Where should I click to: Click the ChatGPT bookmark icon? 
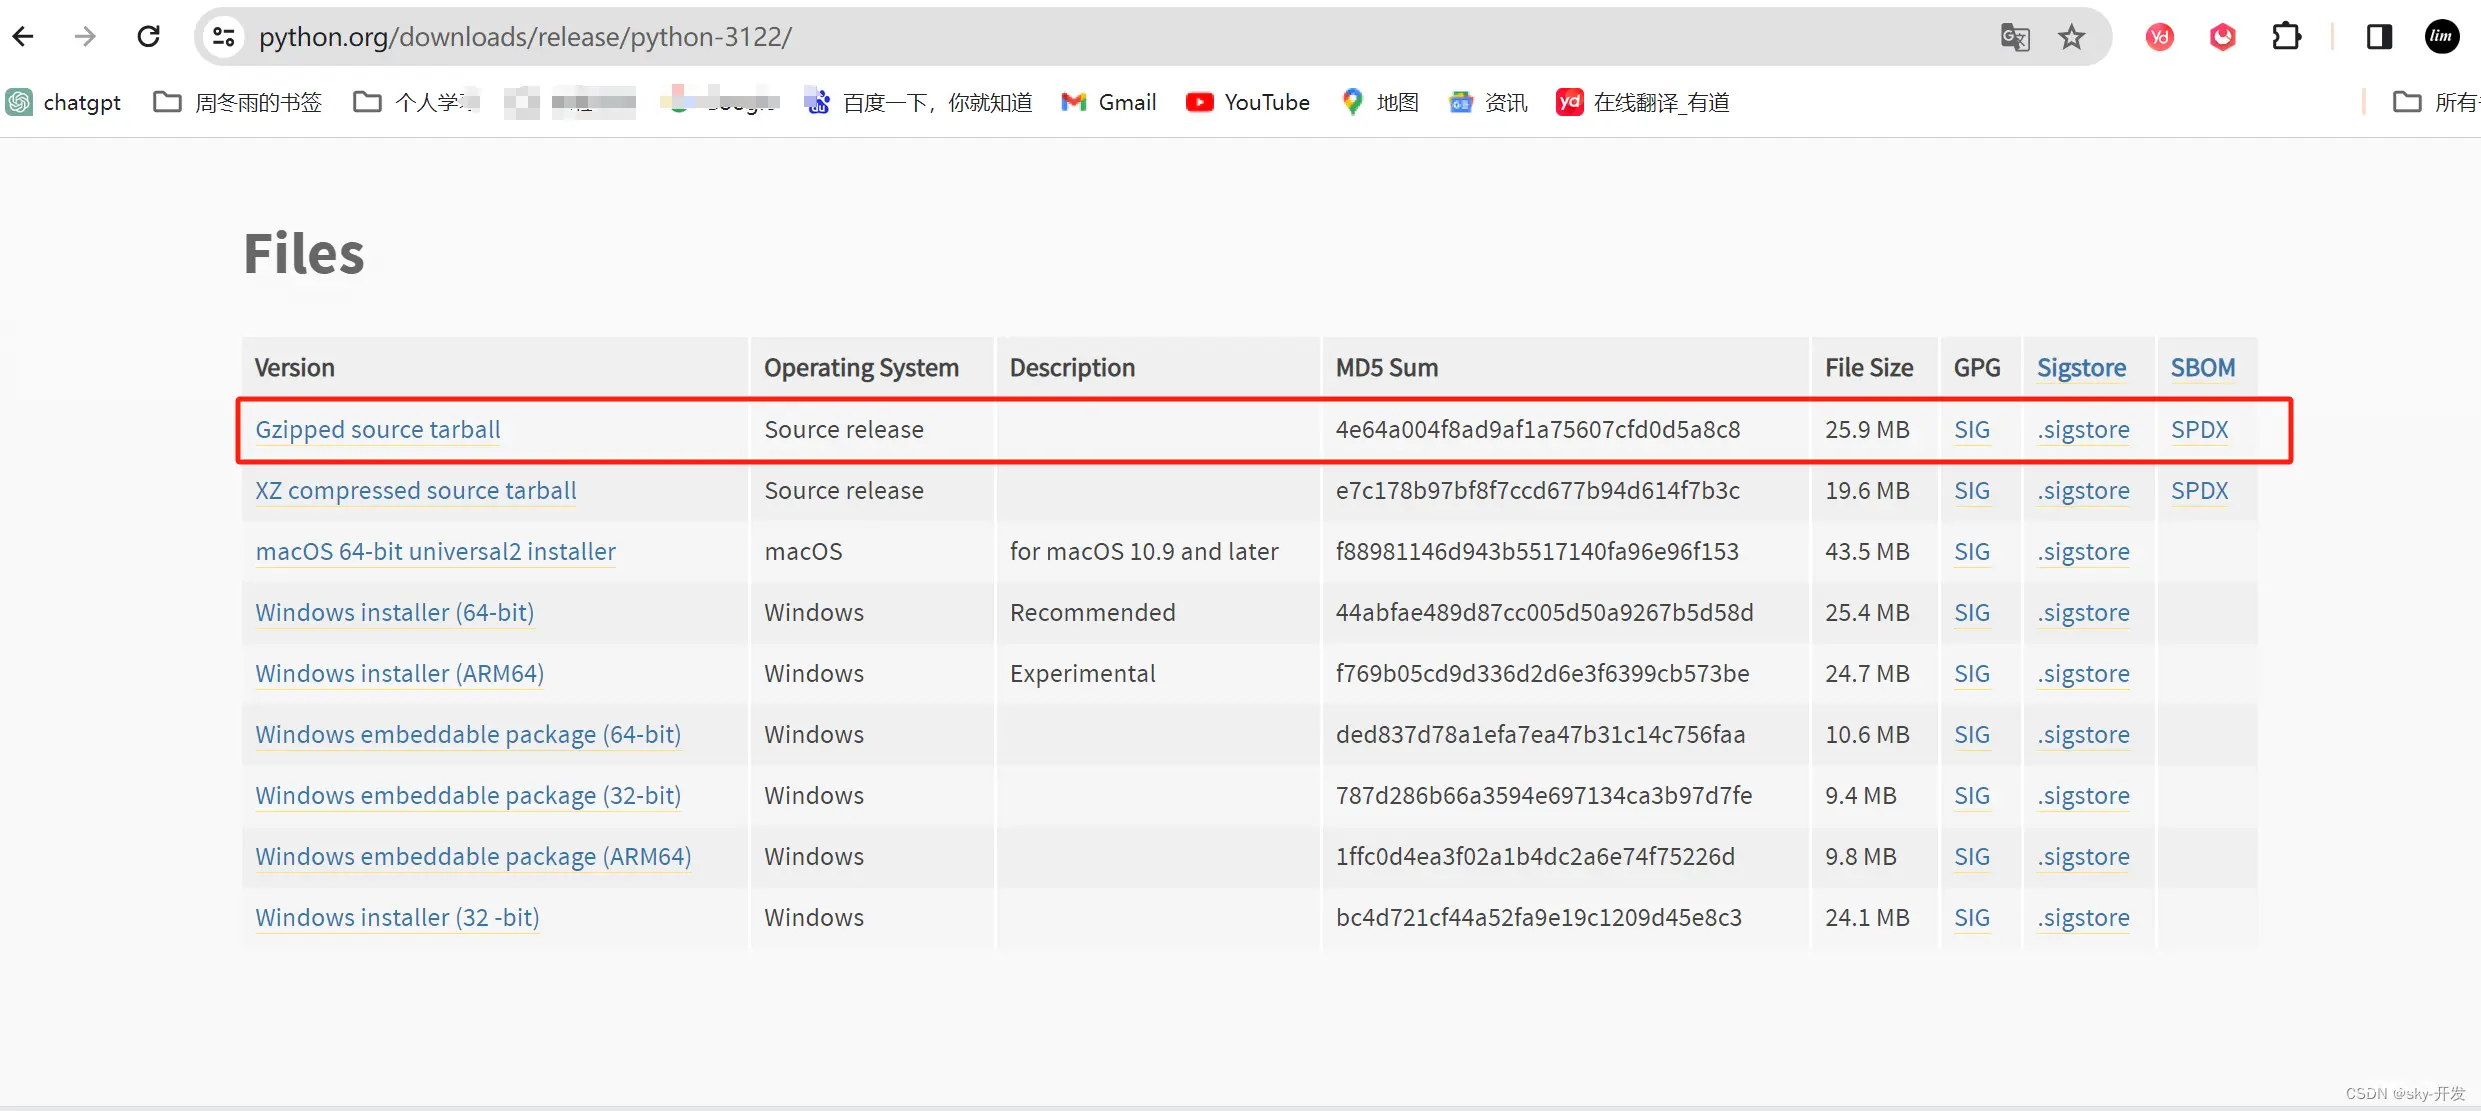click(x=19, y=103)
